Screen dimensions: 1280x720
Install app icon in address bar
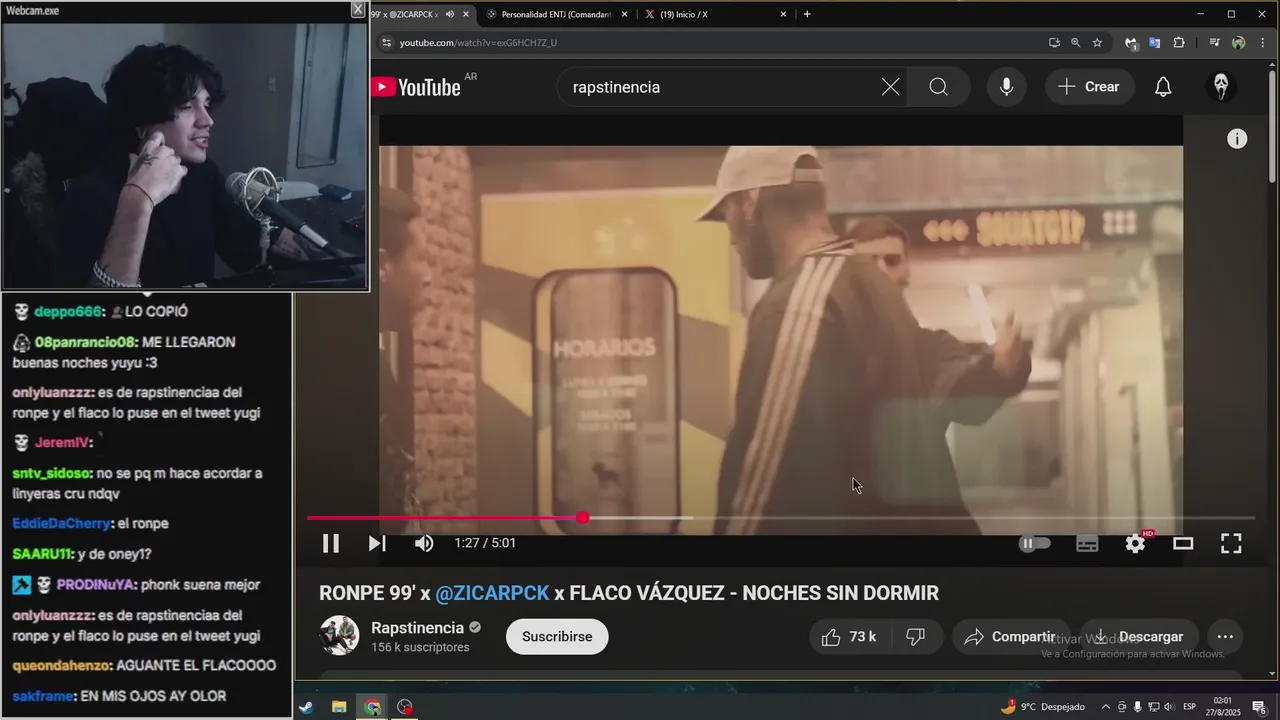tap(1054, 43)
